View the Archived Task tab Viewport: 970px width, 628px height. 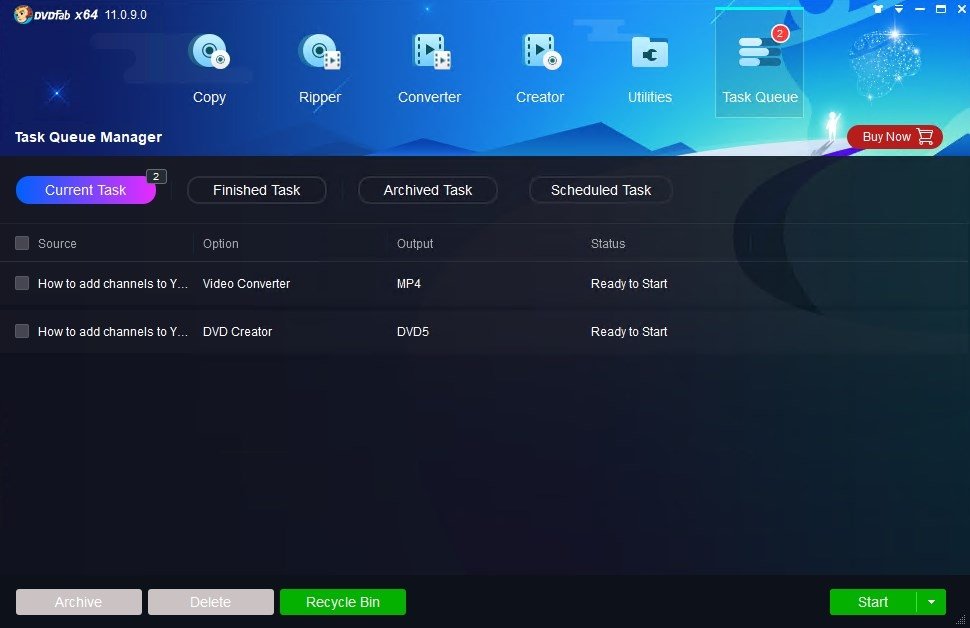427,190
